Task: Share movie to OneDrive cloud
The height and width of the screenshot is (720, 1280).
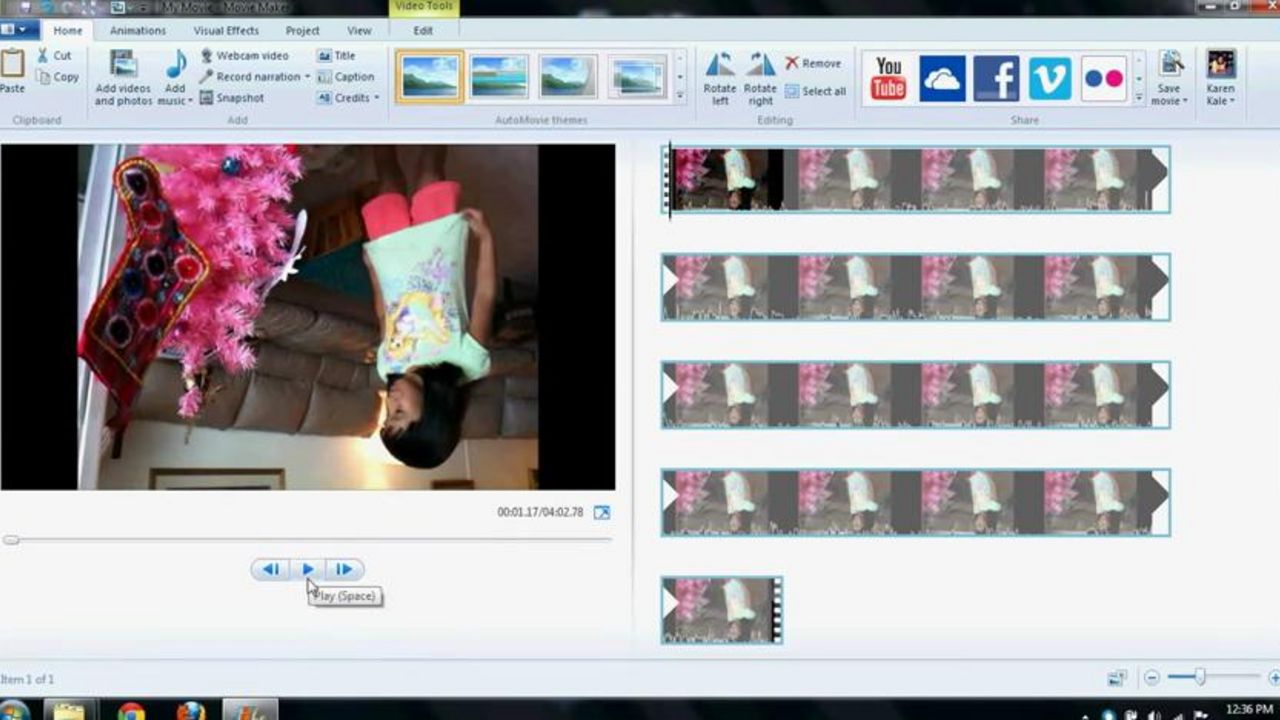Action: coord(942,78)
